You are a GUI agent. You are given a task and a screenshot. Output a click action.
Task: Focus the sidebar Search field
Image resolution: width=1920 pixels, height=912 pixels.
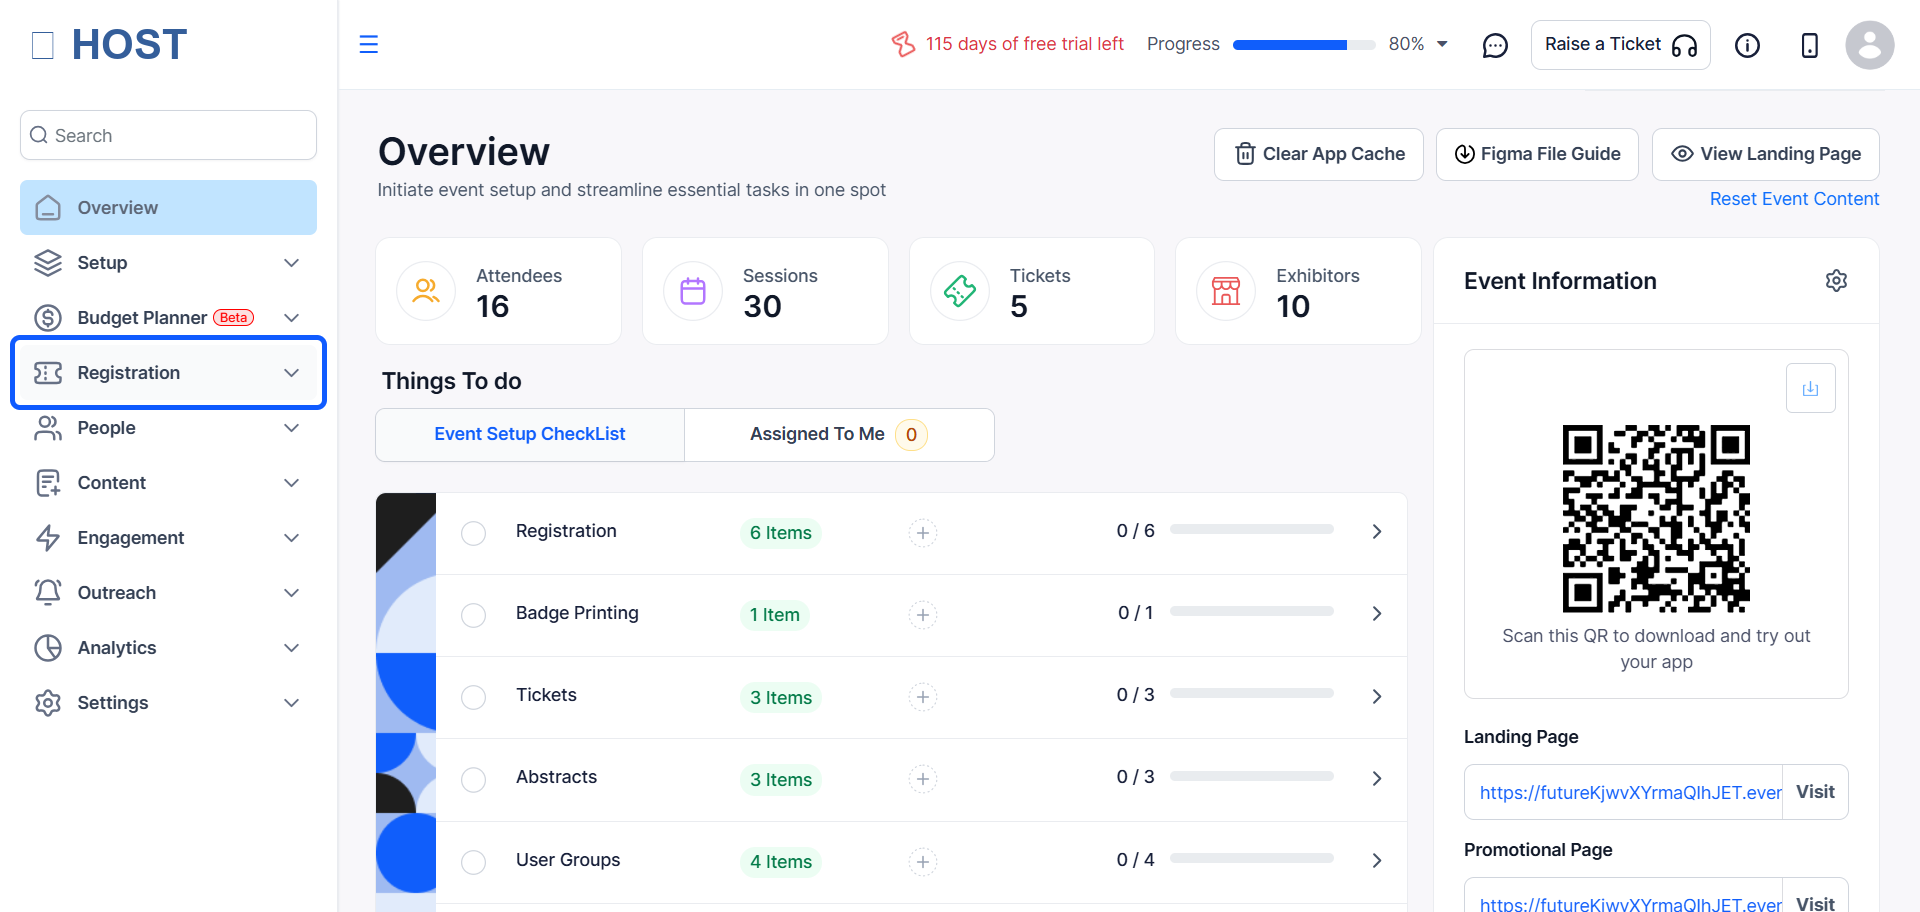168,135
